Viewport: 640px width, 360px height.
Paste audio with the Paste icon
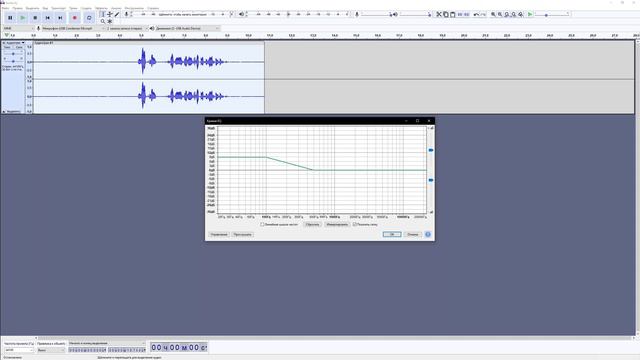click(453, 14)
